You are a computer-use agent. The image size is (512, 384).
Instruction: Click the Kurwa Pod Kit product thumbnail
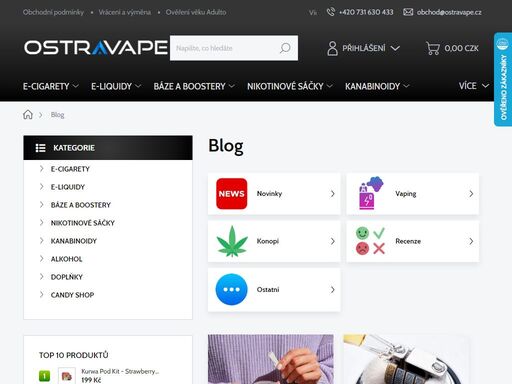pyautogui.click(x=67, y=375)
